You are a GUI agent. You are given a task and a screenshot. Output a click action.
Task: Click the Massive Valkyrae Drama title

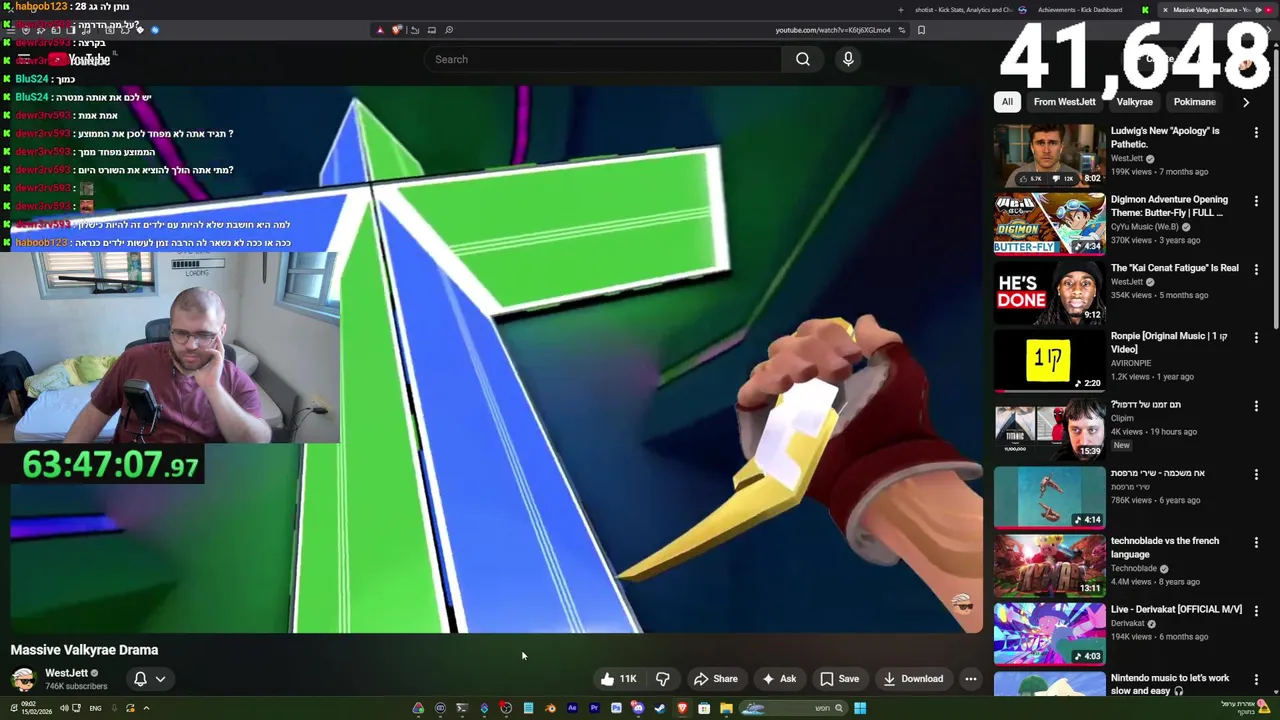(x=84, y=650)
